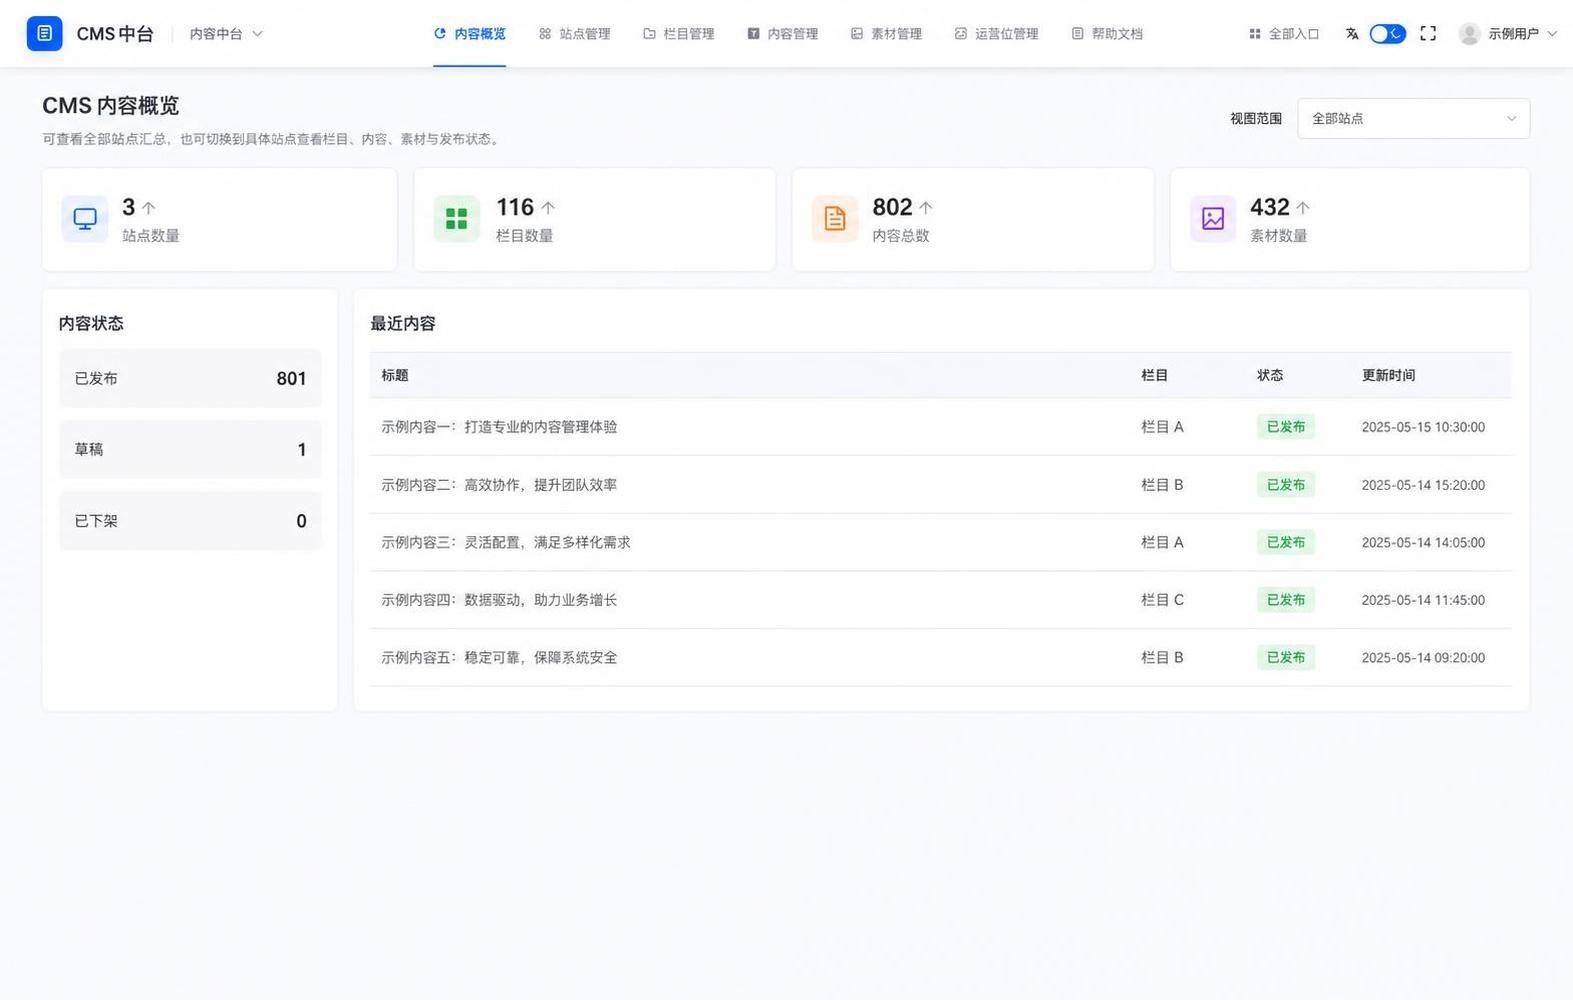Click the 状态 column header
The height and width of the screenshot is (1000, 1573).
point(1270,375)
